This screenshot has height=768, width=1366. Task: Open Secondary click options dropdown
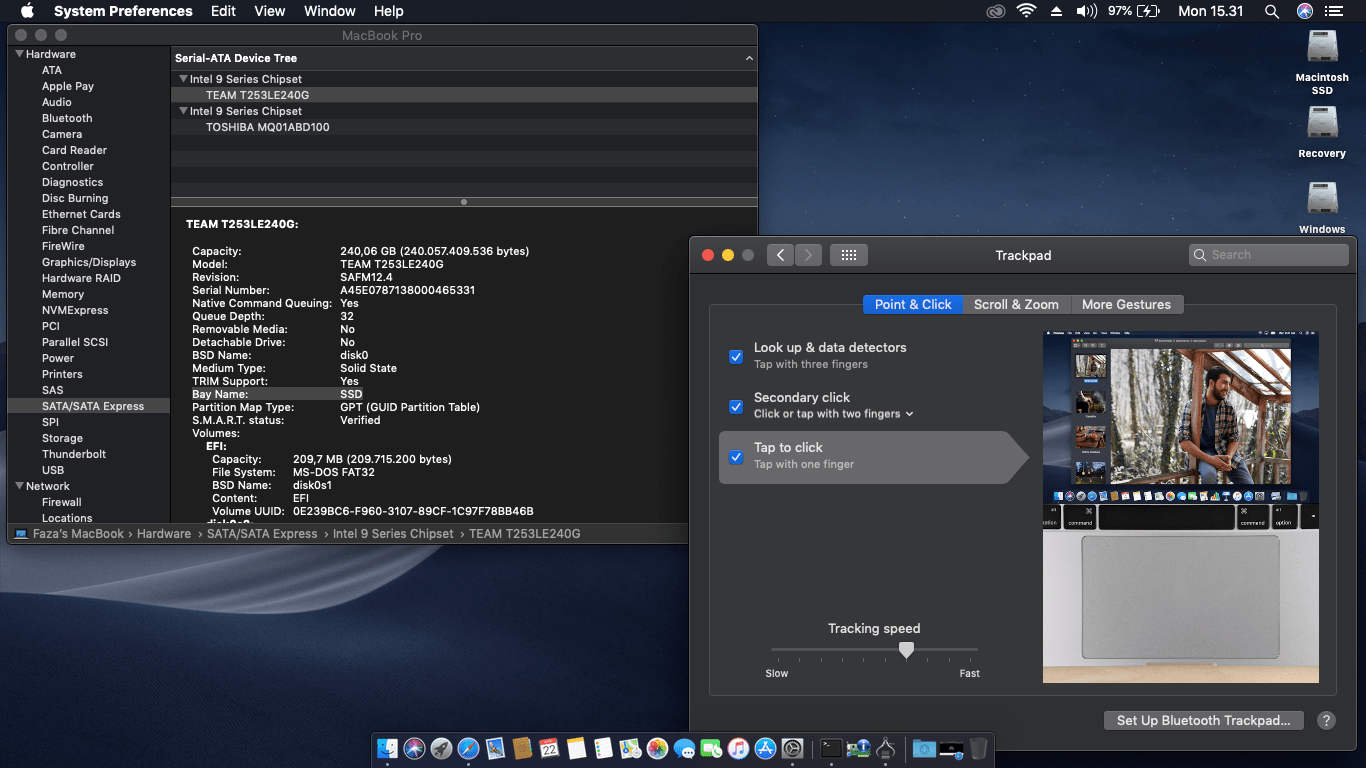[909, 414]
